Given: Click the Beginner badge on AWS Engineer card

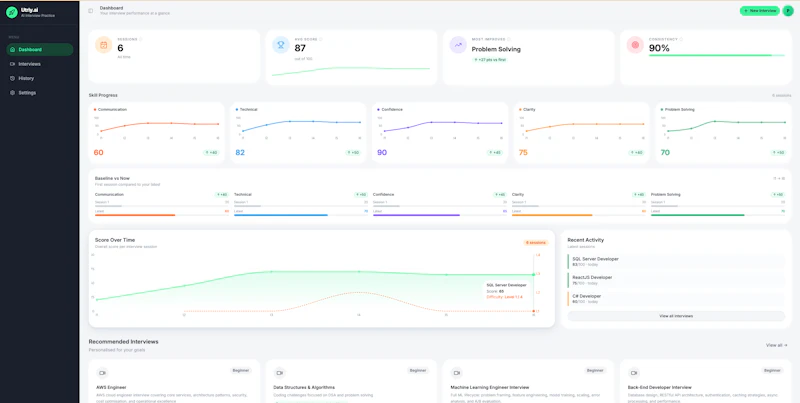Looking at the screenshot, I should [240, 370].
